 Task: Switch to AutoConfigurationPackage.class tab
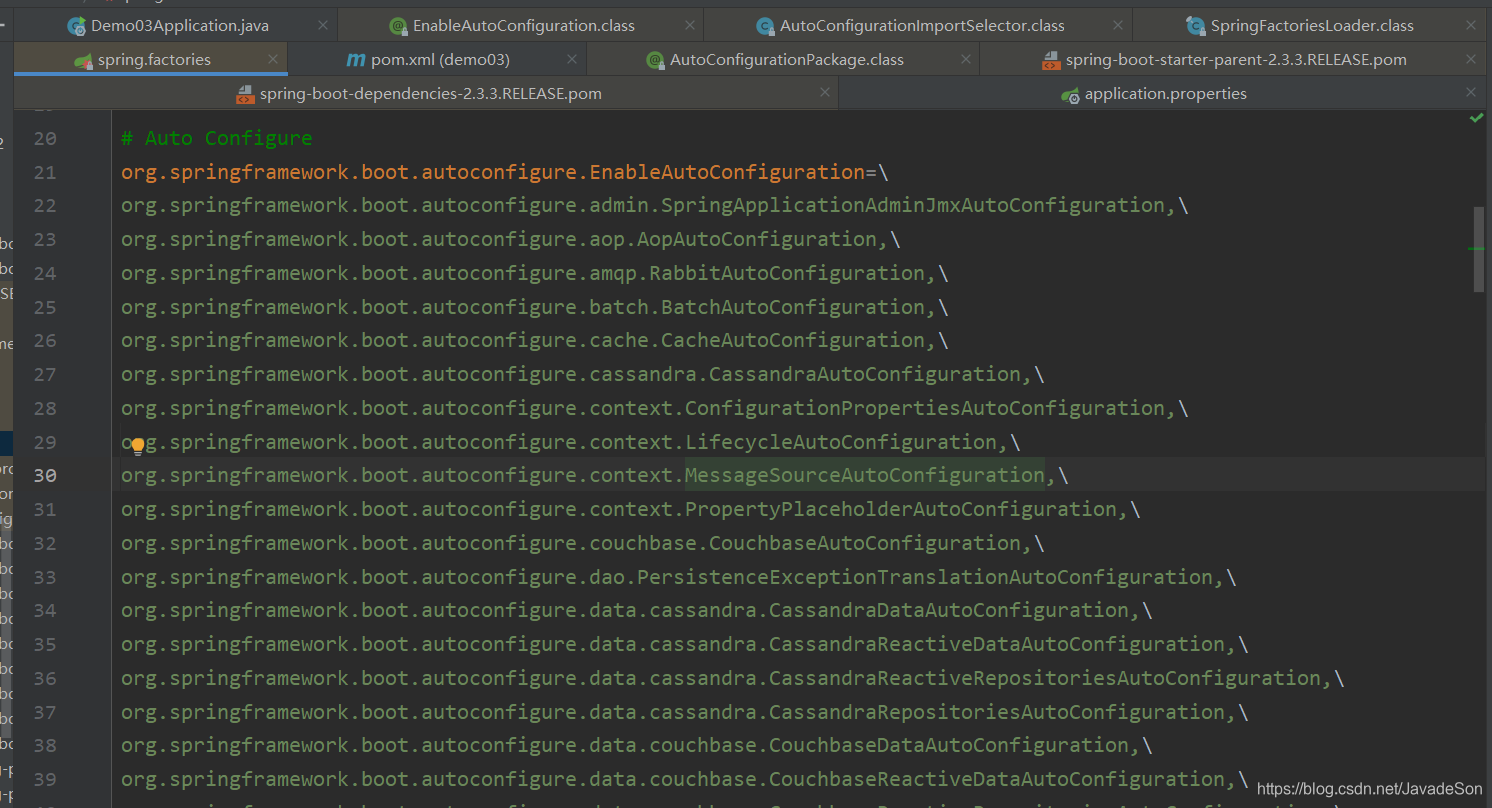tap(783, 59)
